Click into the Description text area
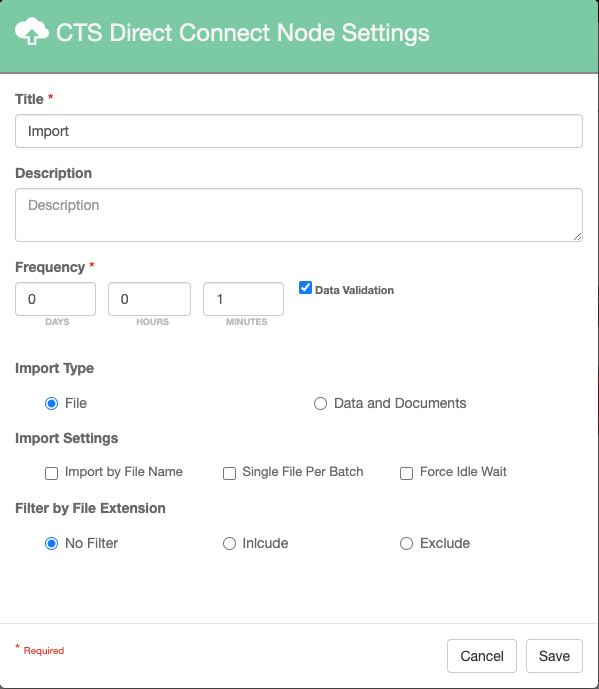 tap(299, 215)
